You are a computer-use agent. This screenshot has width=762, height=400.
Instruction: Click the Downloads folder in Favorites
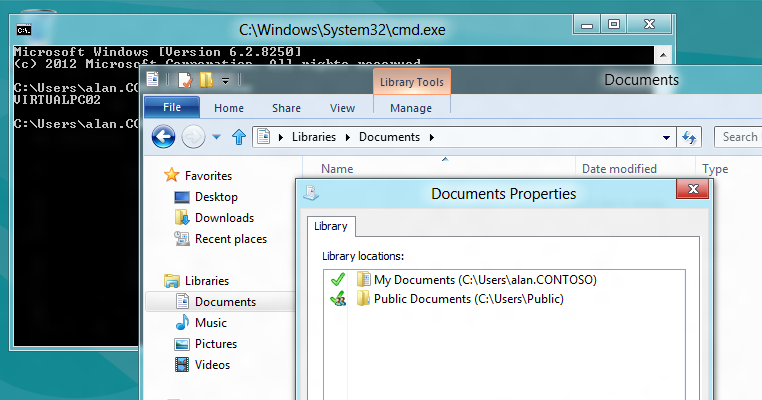223,218
